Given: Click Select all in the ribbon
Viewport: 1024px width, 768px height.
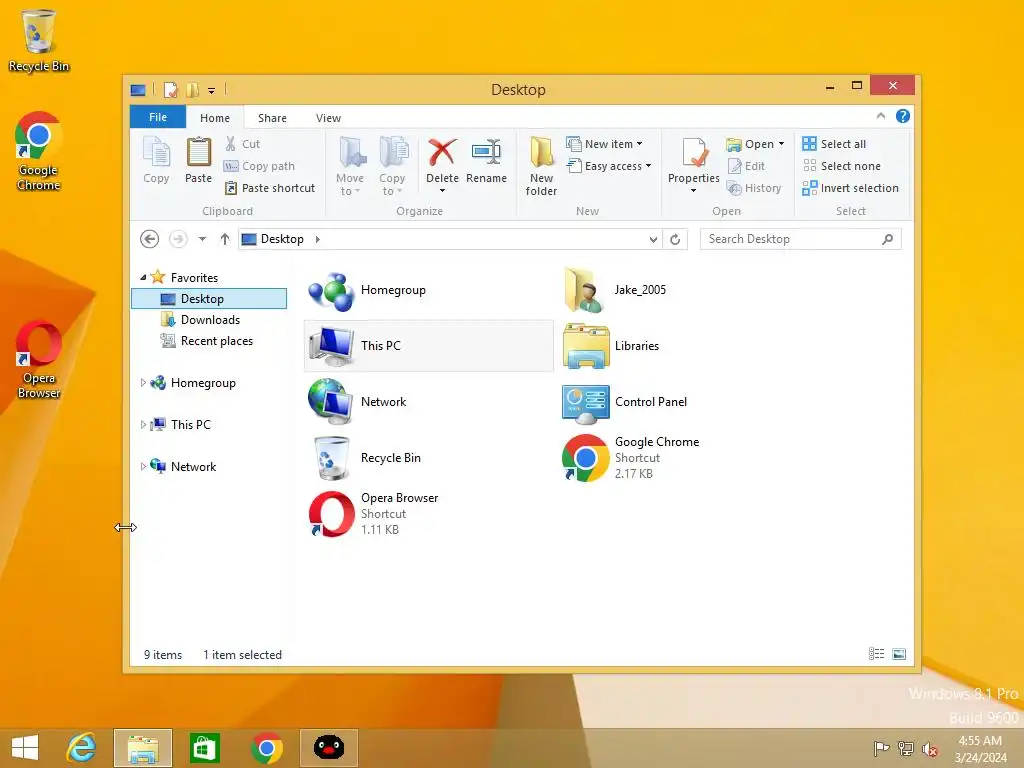Looking at the screenshot, I should click(834, 144).
